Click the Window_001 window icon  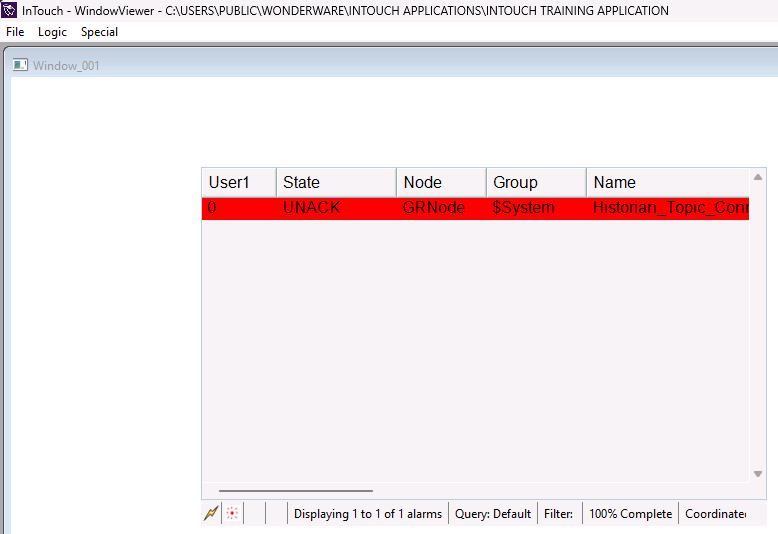click(20, 65)
